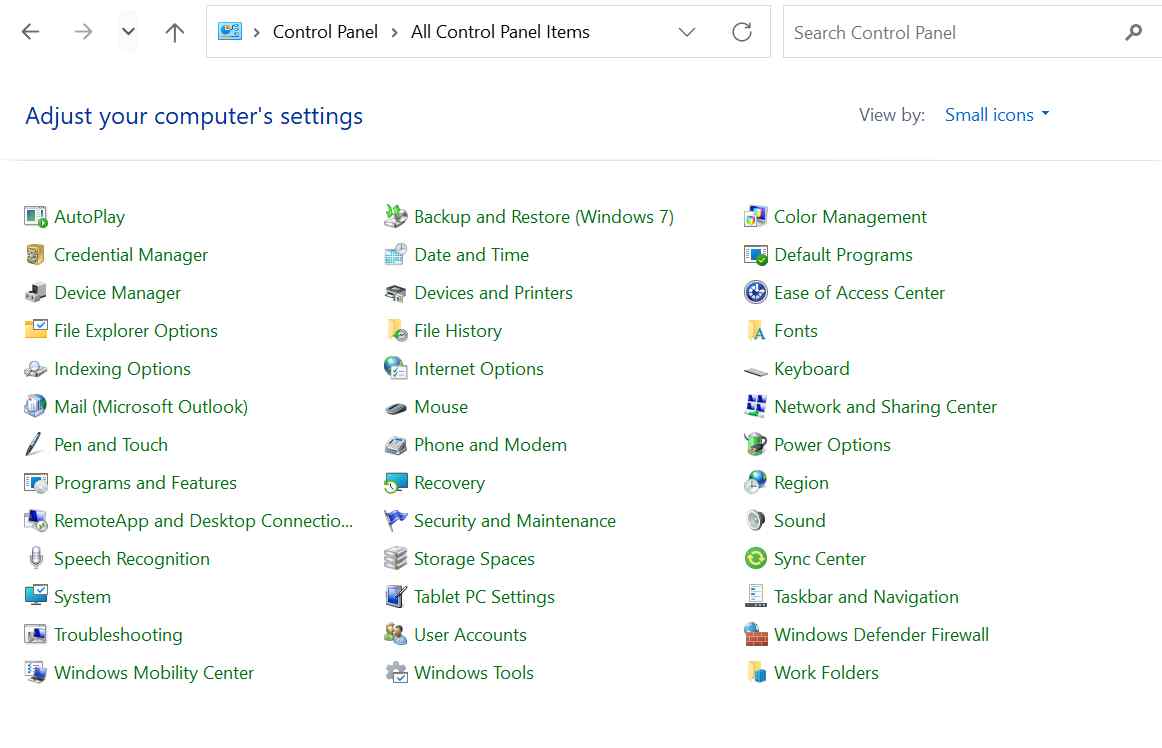Open the Windows Defender Firewall icon

click(x=756, y=635)
